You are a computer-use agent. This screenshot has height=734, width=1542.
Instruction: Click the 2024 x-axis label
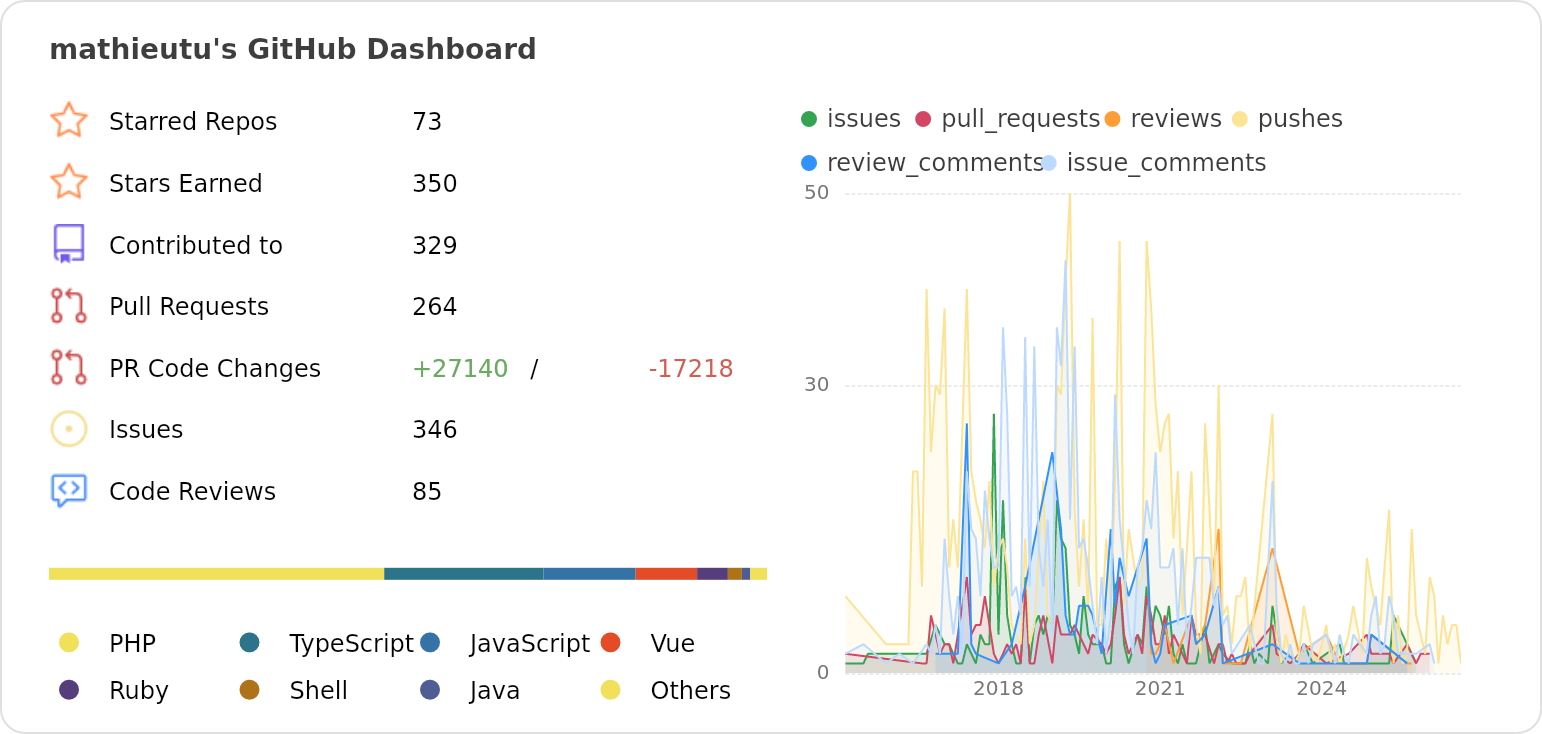(1322, 689)
